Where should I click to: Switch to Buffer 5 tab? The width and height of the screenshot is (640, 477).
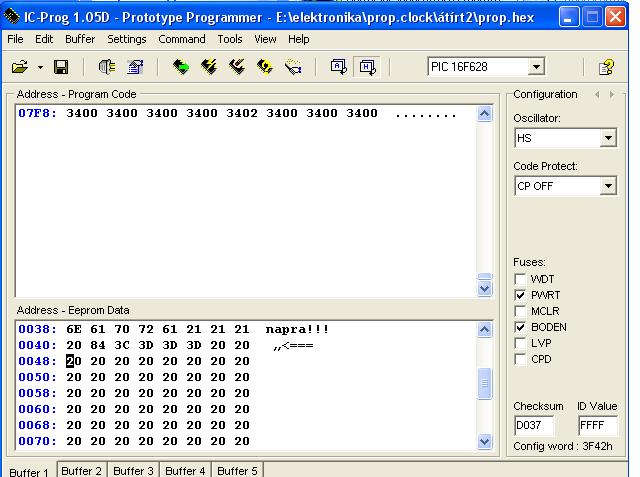click(237, 470)
